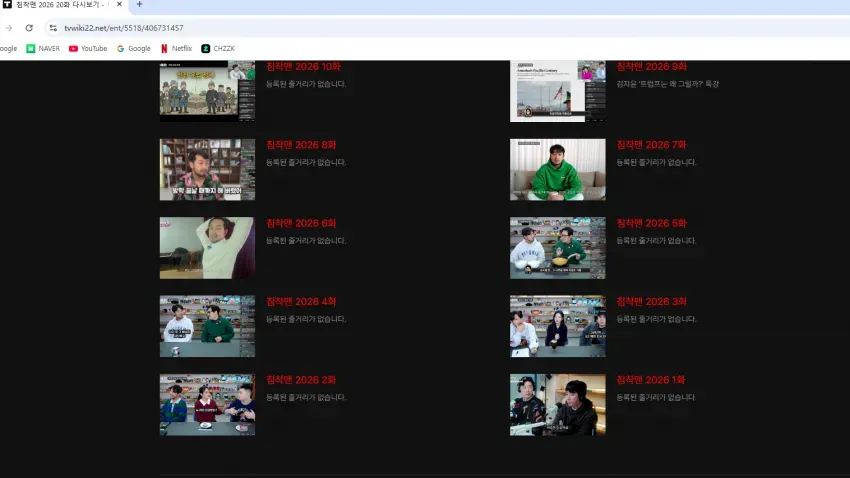Open 침착맨 2026 7화 link
Viewport: 850px width, 478px height.
click(651, 145)
